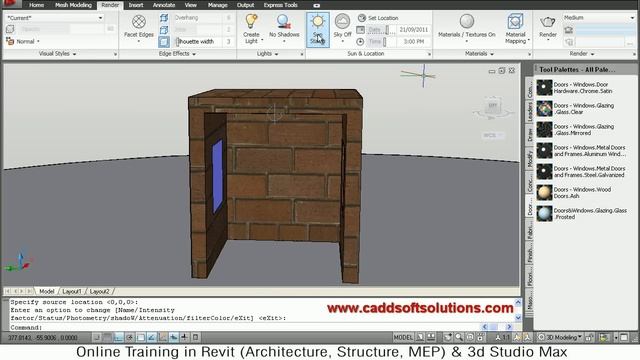Switch to the Home ribbon tab
This screenshot has height=360, width=640.
(36, 5)
